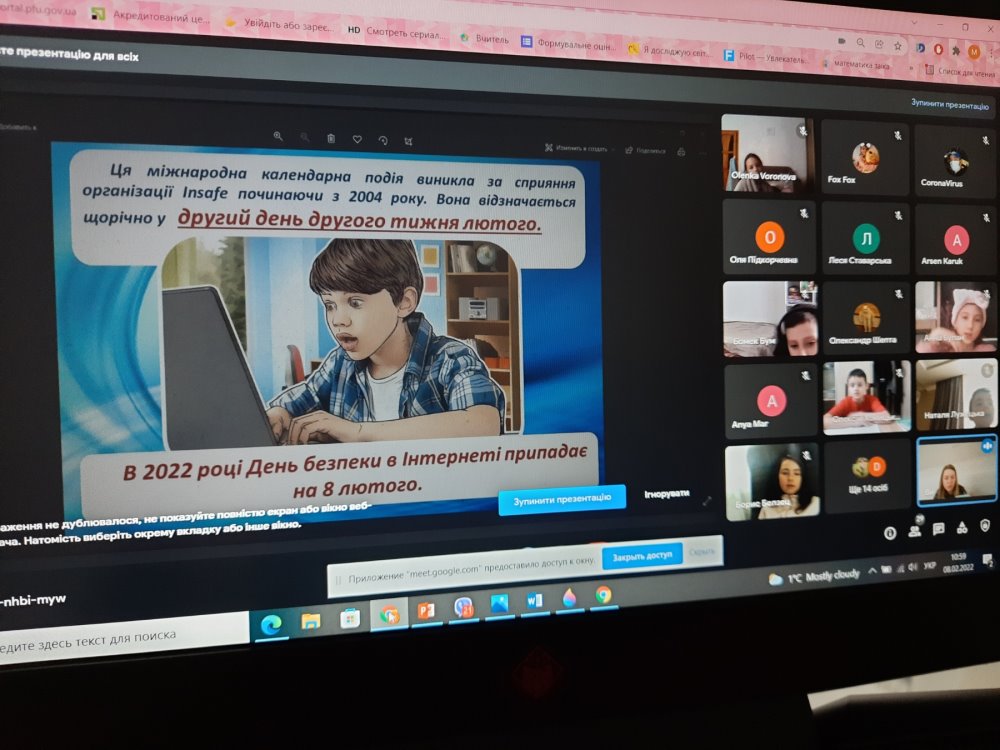This screenshot has height=750, width=1000.
Task: Open the 'Увійдіть або зареє...' bookmark
Action: (279, 24)
